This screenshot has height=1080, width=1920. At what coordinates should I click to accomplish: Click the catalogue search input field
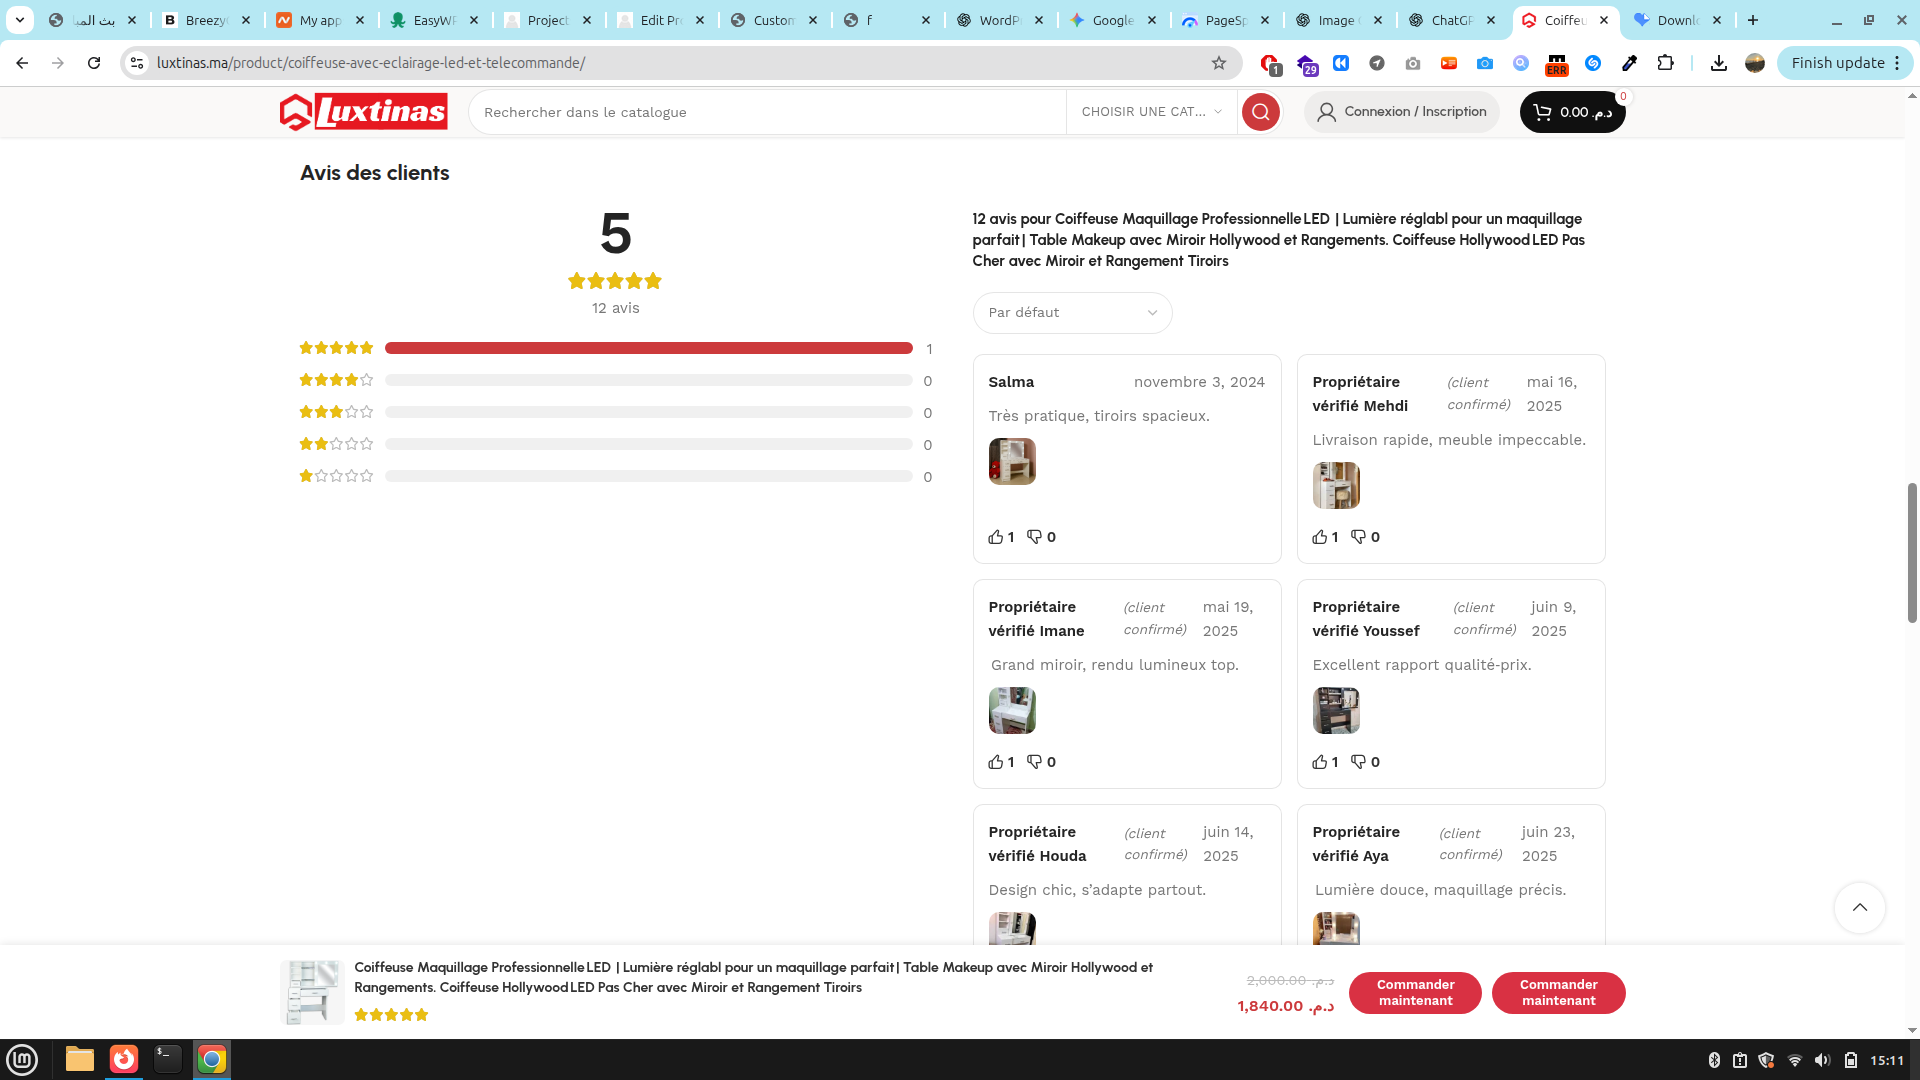tap(766, 112)
